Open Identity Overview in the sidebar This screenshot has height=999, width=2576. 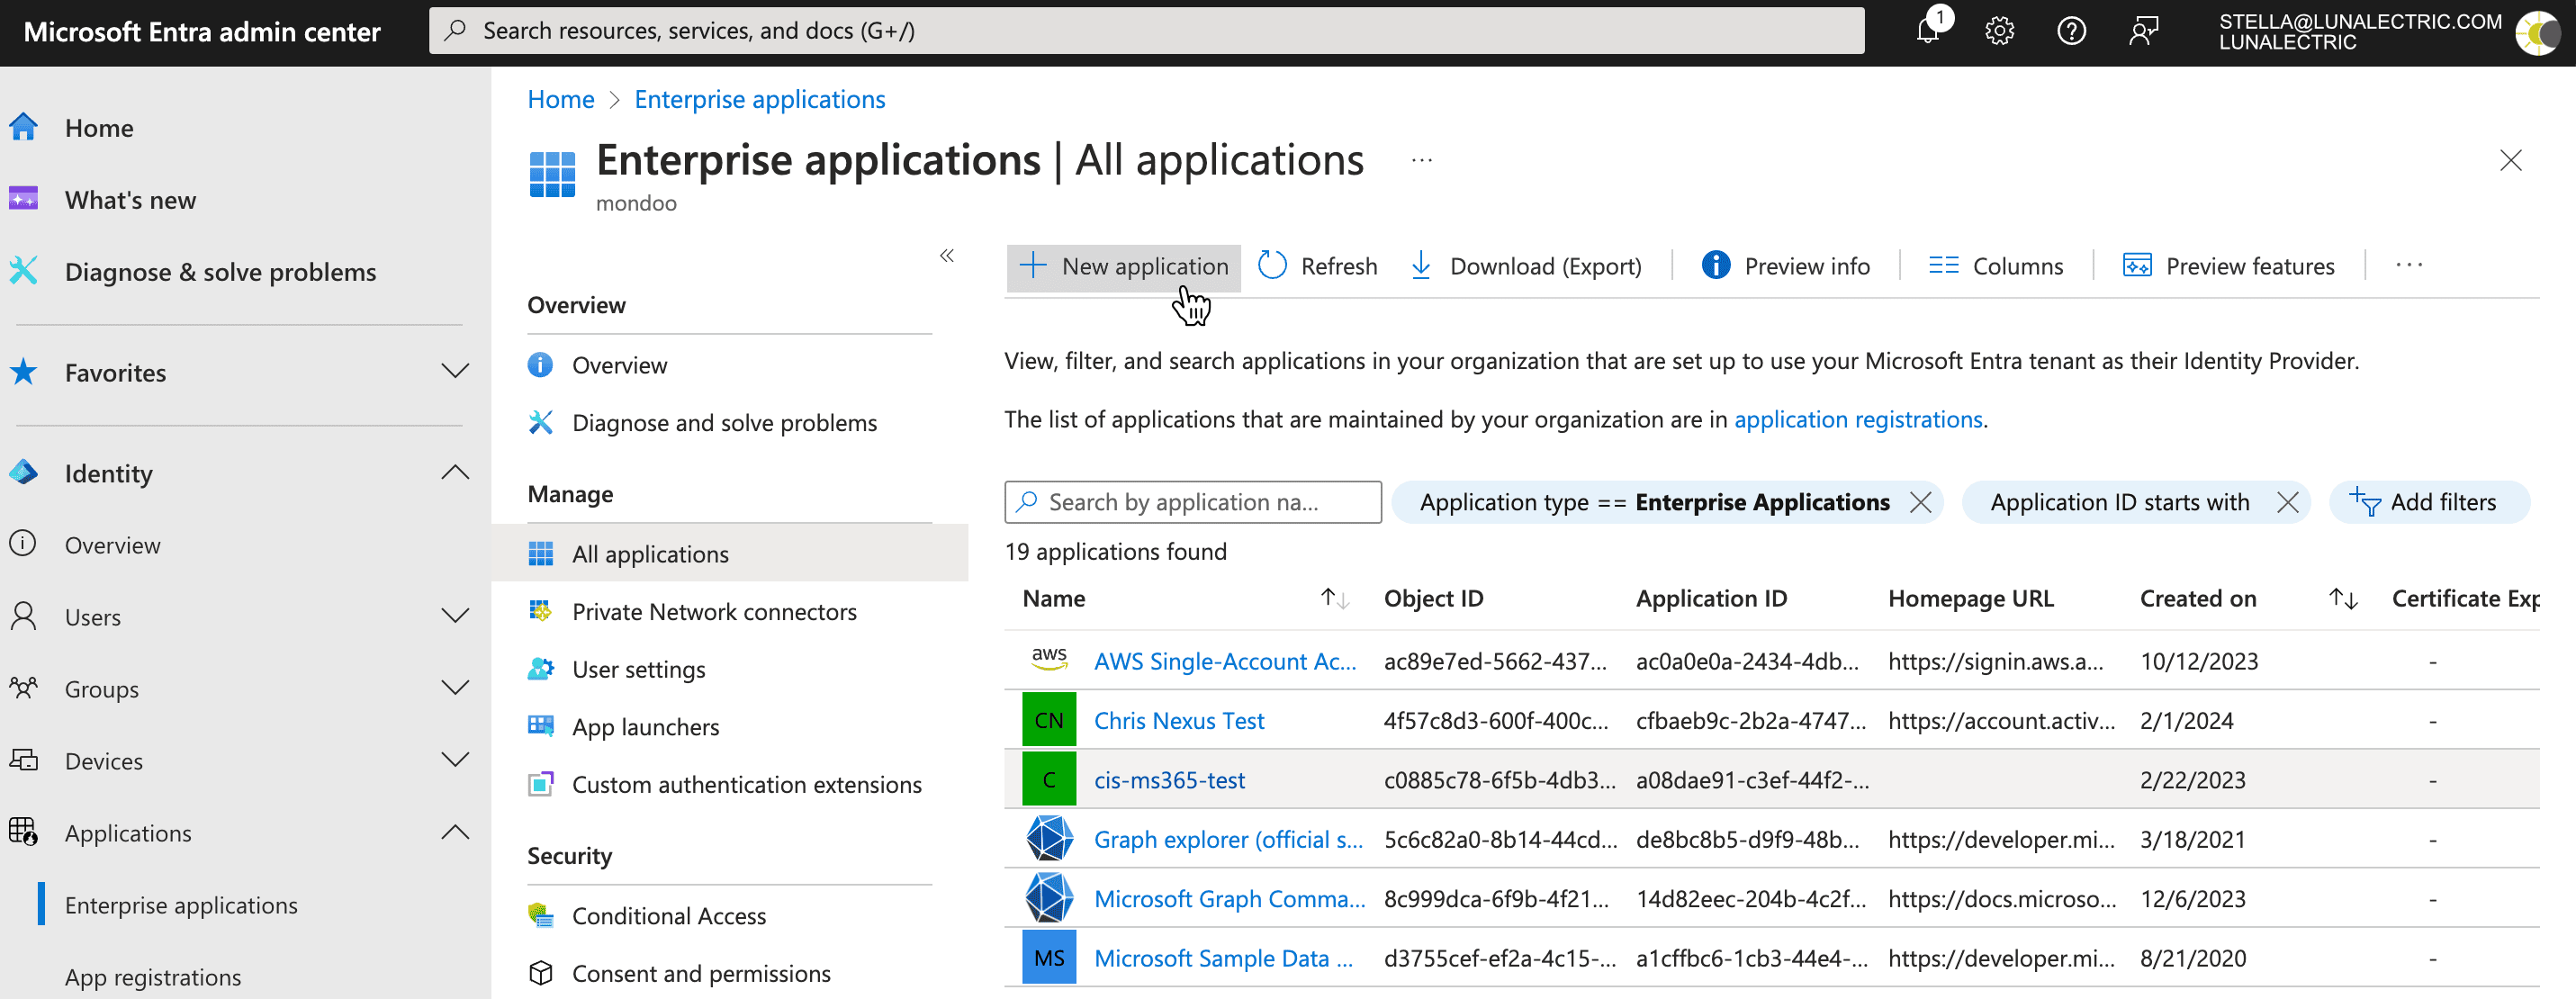(x=112, y=545)
